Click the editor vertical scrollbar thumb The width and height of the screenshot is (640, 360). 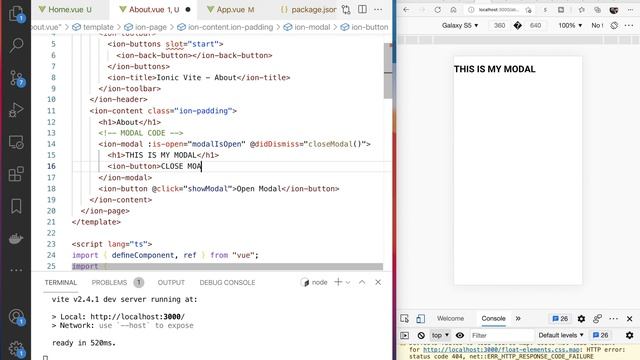(388, 71)
